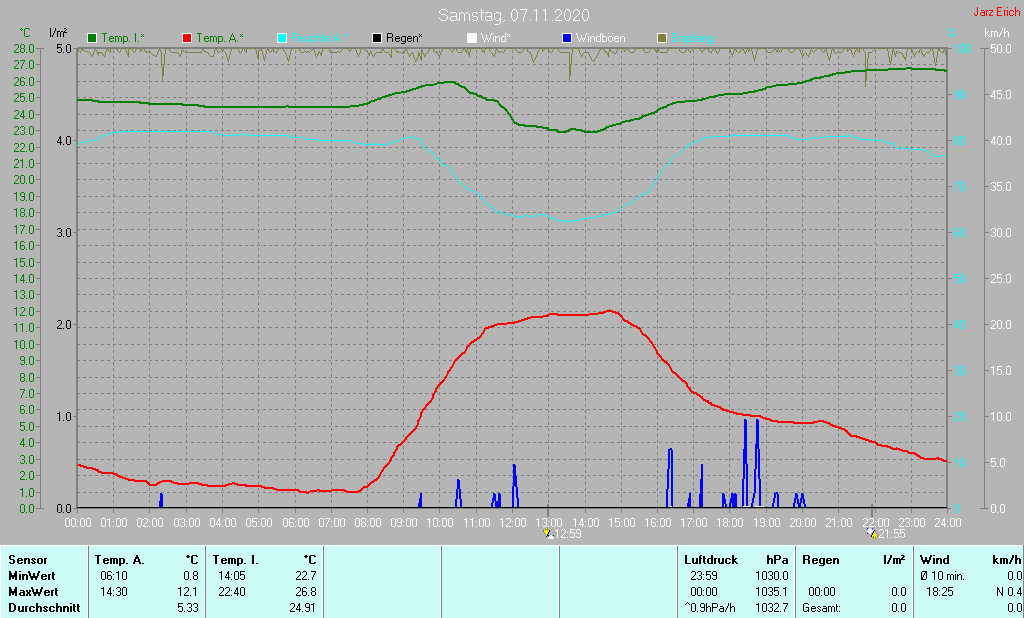The image size is (1024, 618).
Task: Click the km/h axis unit label
Action: (x=997, y=33)
